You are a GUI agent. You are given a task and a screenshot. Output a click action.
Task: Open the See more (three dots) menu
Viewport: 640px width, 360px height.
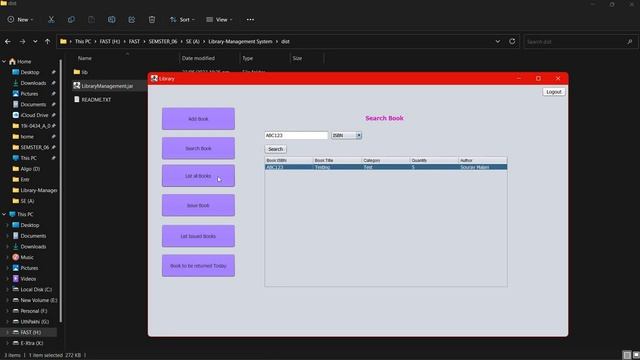point(250,19)
